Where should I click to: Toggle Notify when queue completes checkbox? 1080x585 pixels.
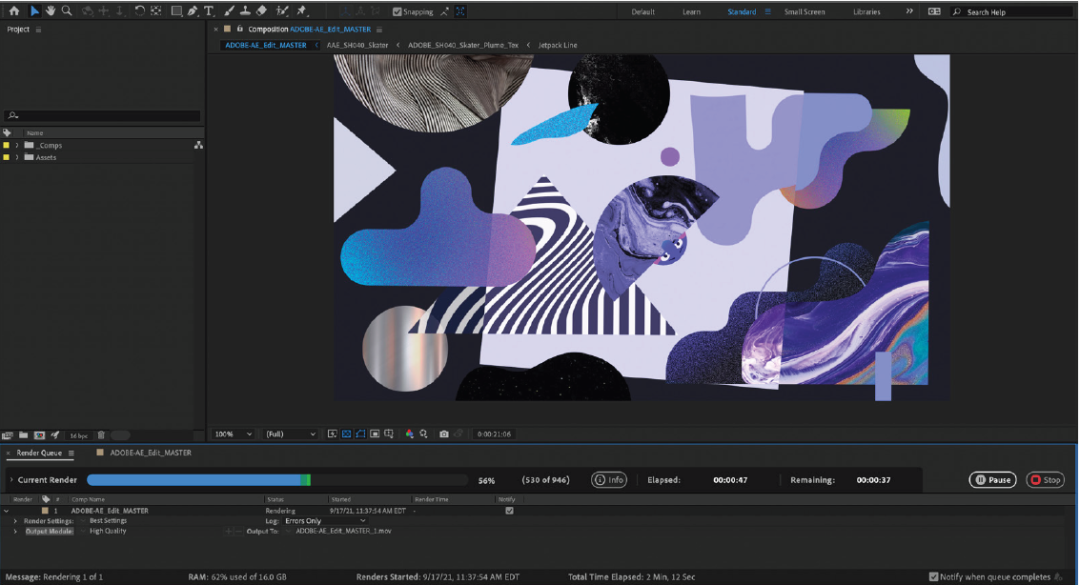(933, 577)
